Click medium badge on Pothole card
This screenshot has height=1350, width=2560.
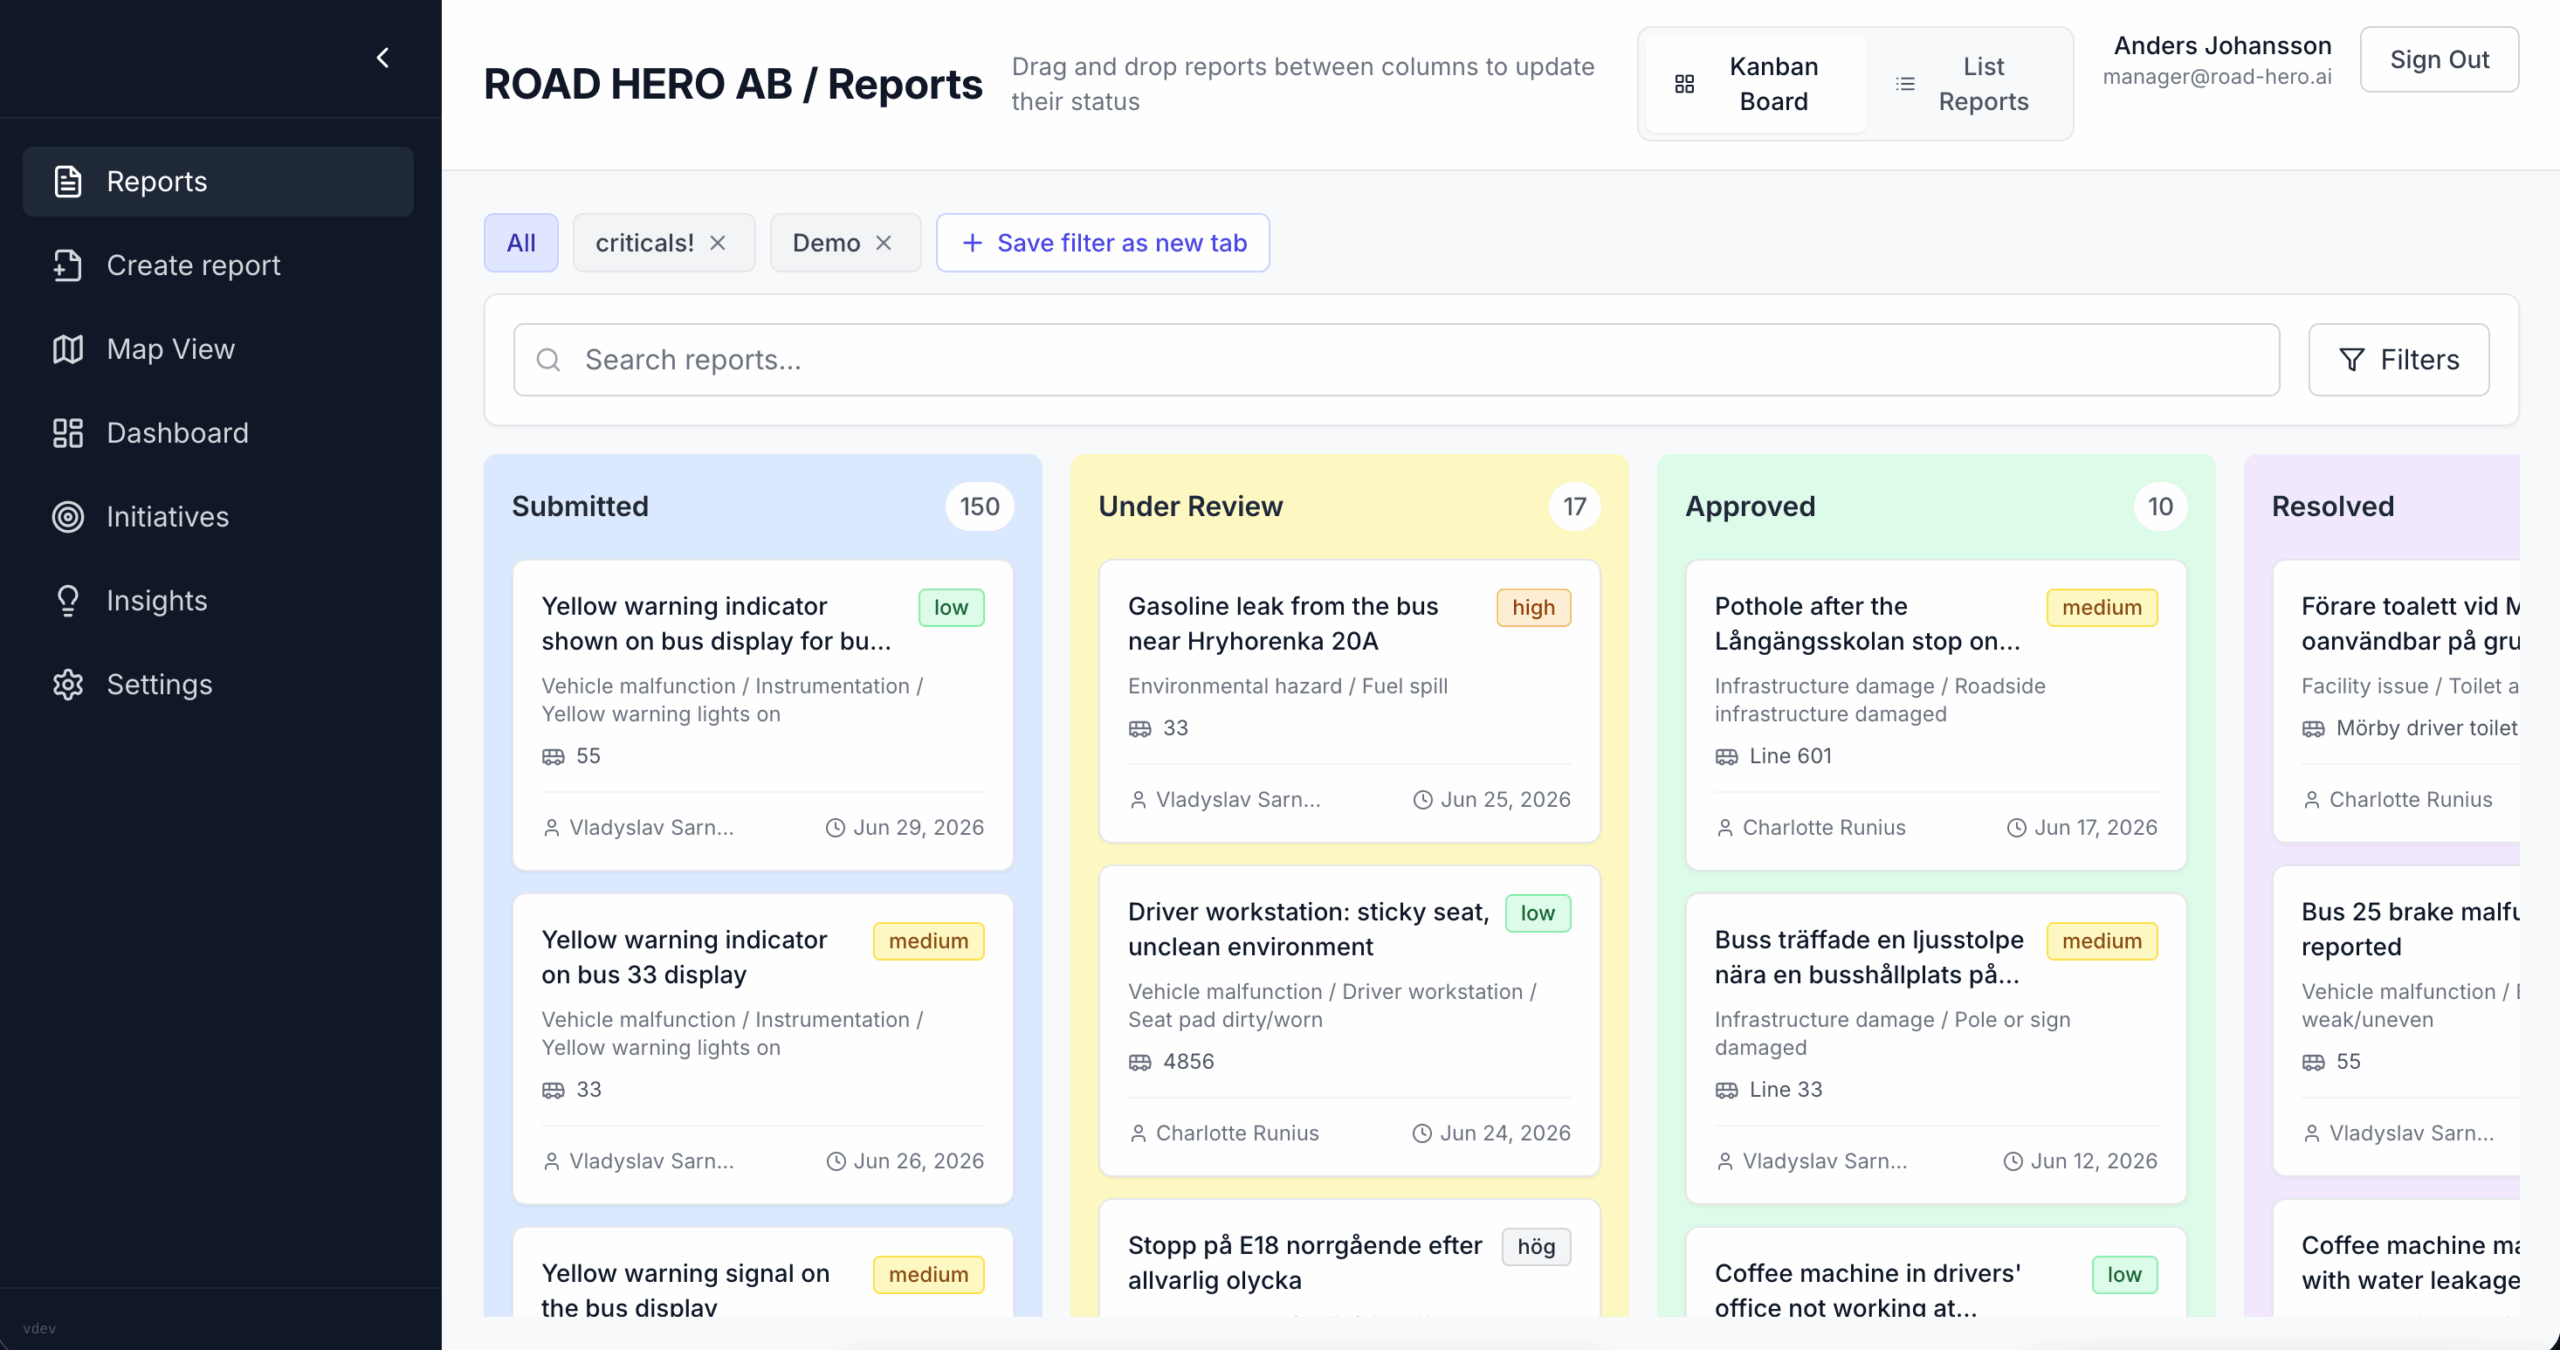click(x=2102, y=608)
